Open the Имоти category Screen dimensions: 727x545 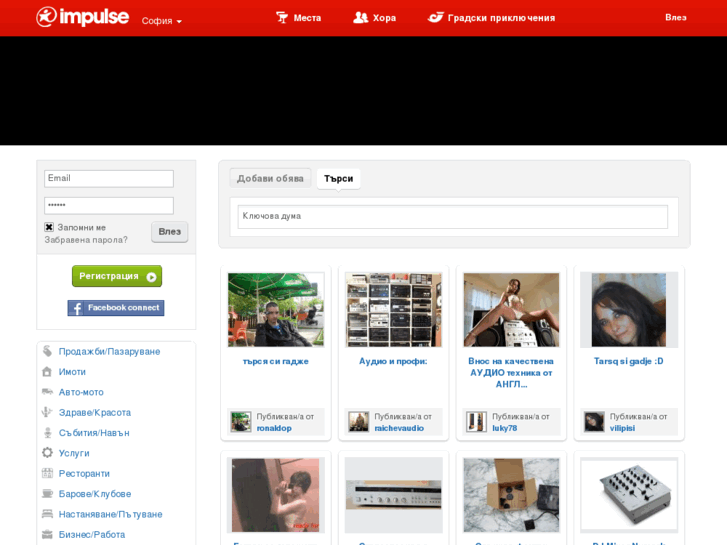[72, 372]
